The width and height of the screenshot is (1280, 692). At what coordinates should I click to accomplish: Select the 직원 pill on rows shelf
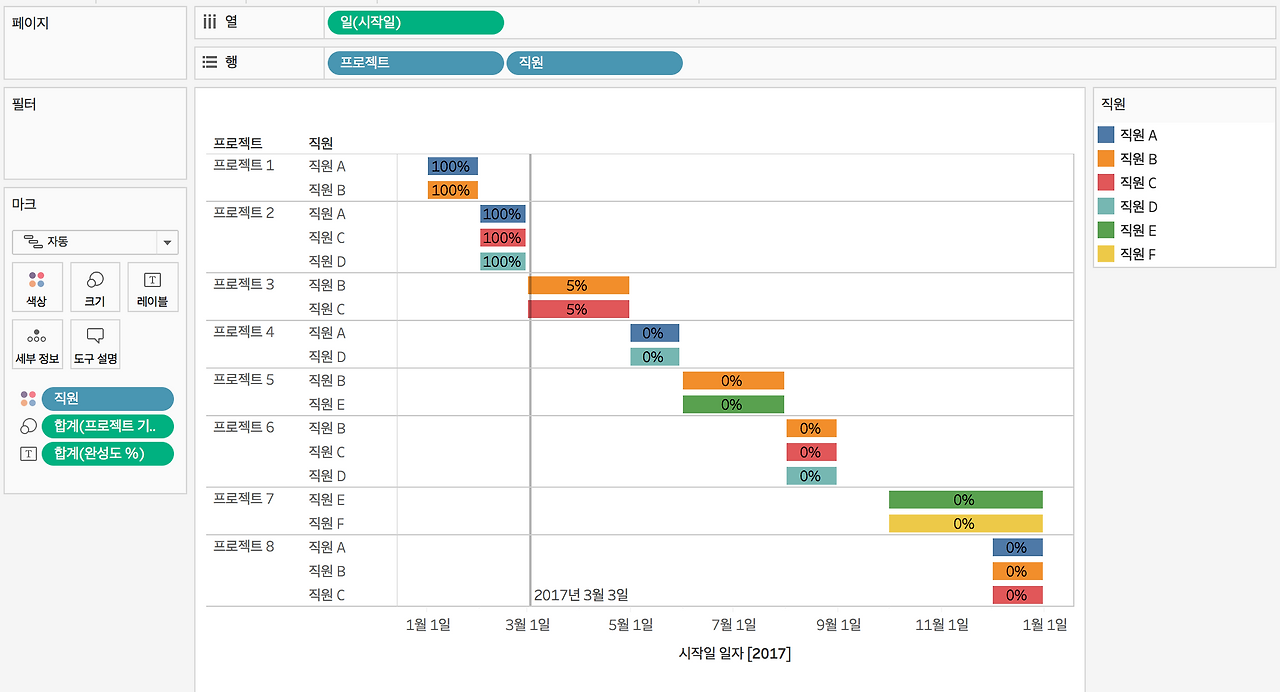pos(594,63)
